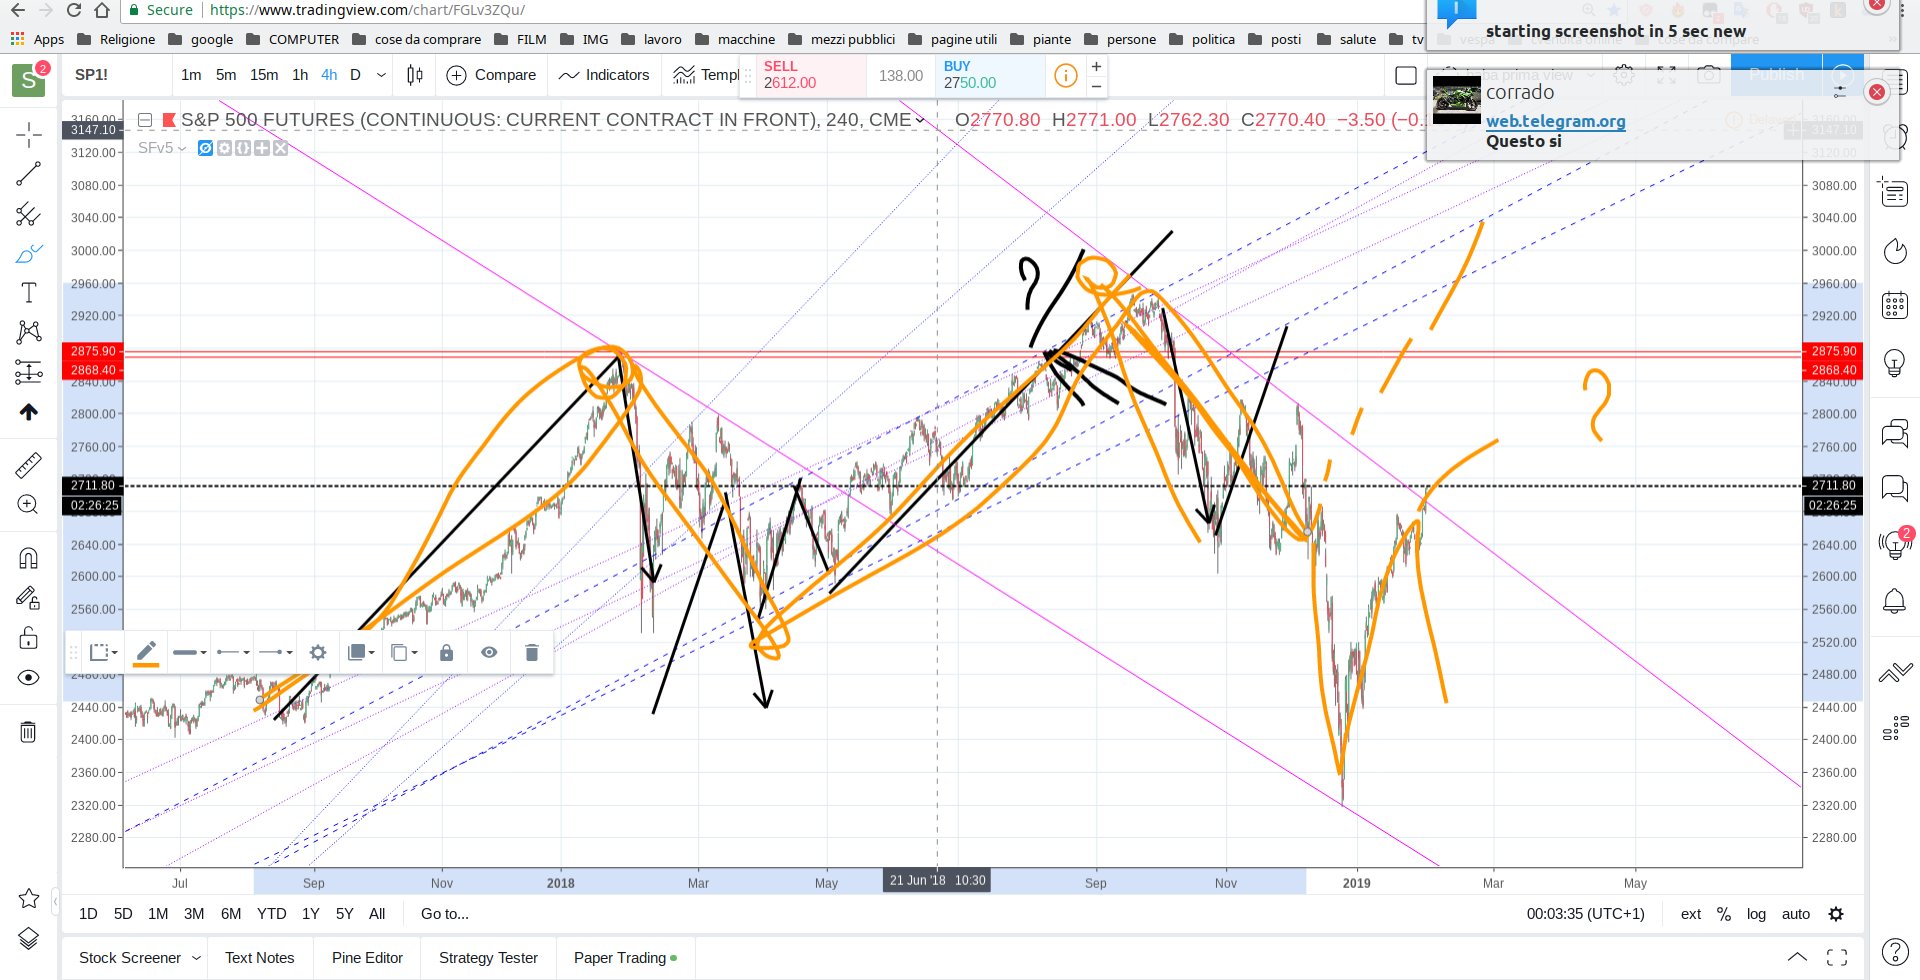Toggle lock all drawing tools
This screenshot has height=980, width=1920.
[x=29, y=637]
